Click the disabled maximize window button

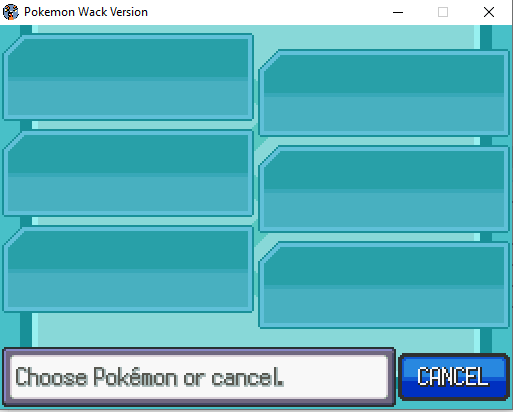(x=443, y=12)
